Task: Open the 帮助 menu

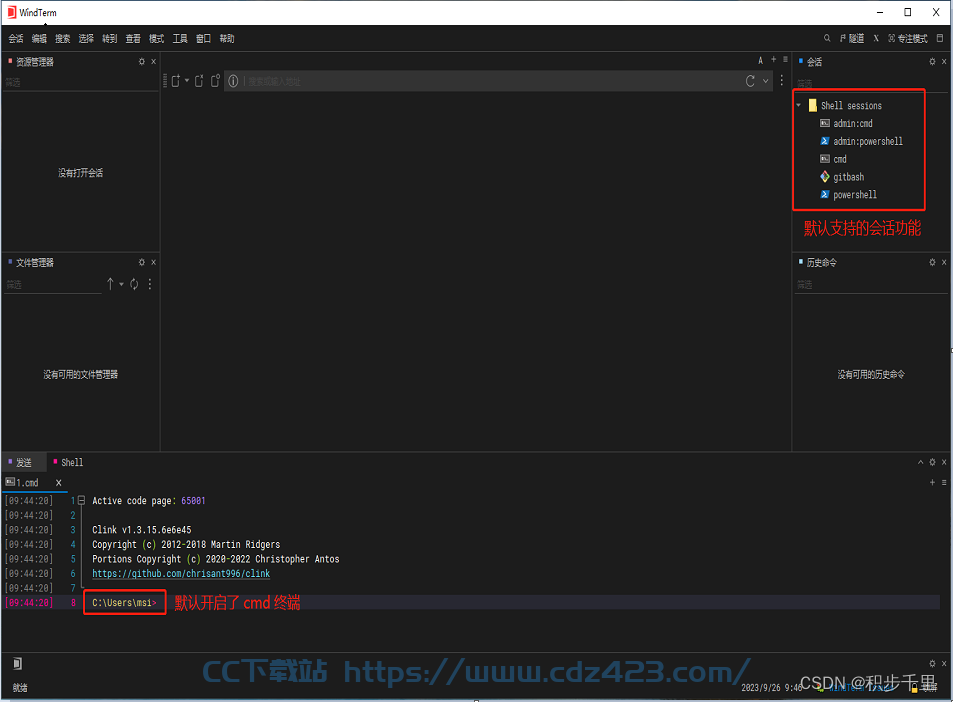Action: [227, 39]
